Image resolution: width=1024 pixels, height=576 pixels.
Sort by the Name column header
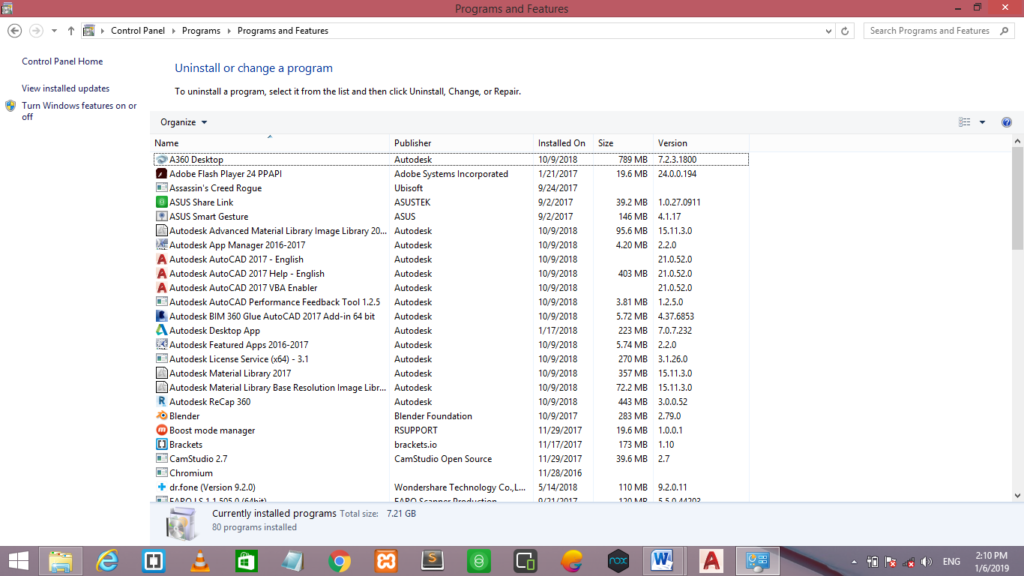tap(270, 143)
